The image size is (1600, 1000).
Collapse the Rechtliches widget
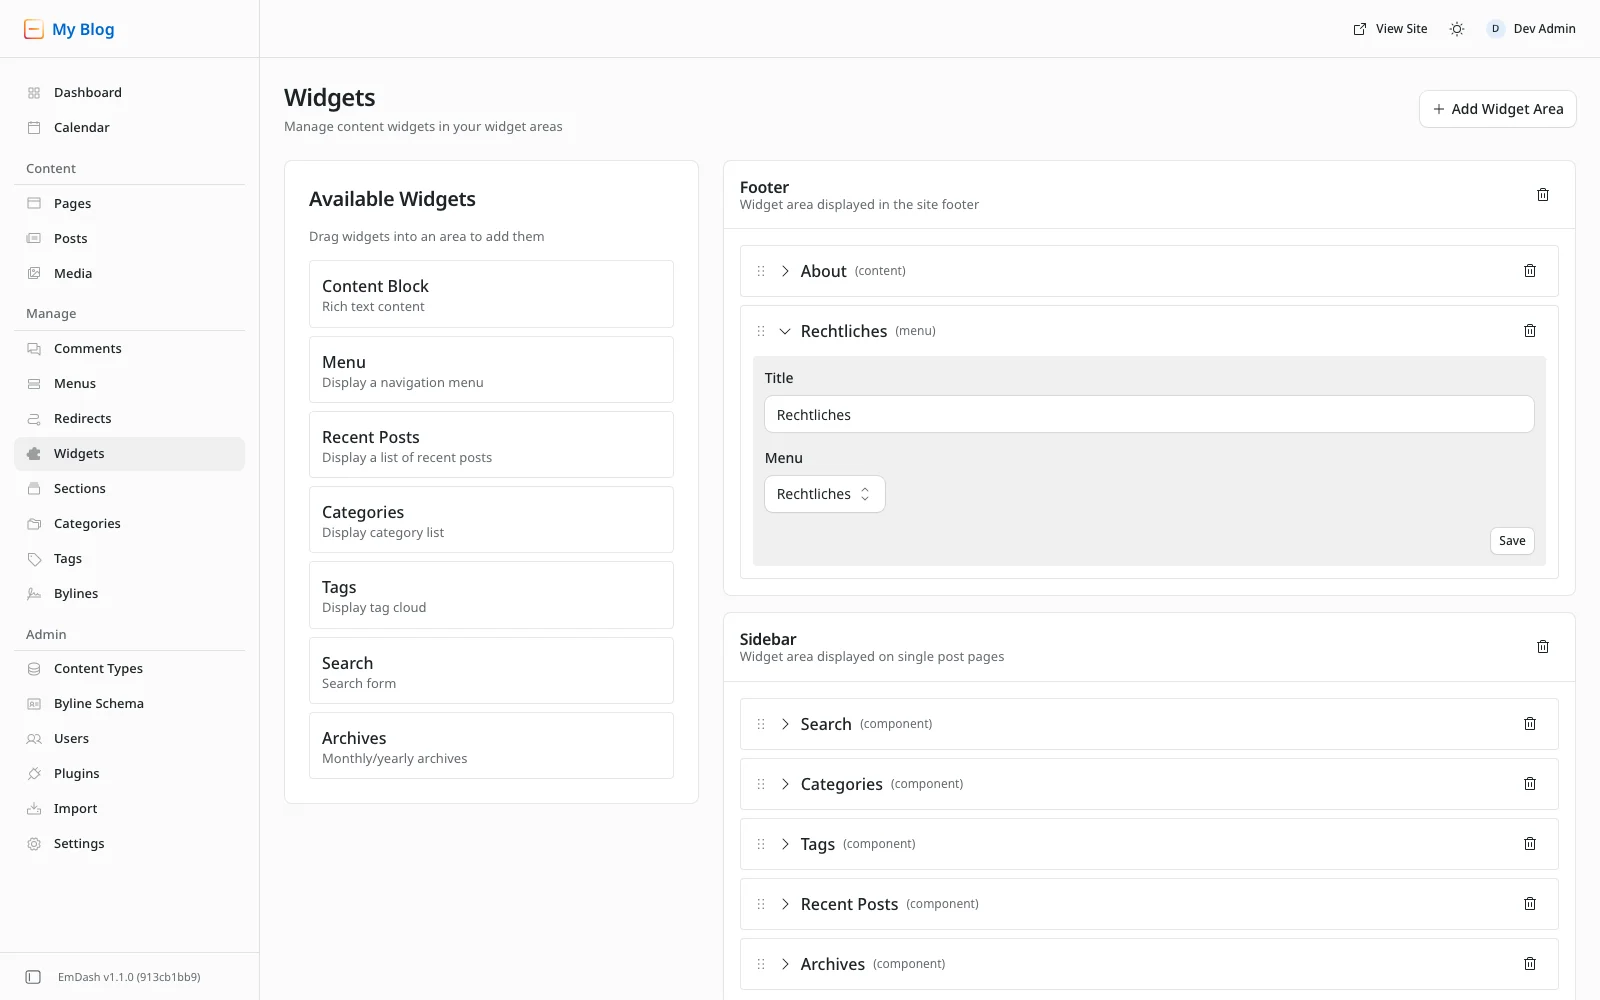(x=785, y=331)
